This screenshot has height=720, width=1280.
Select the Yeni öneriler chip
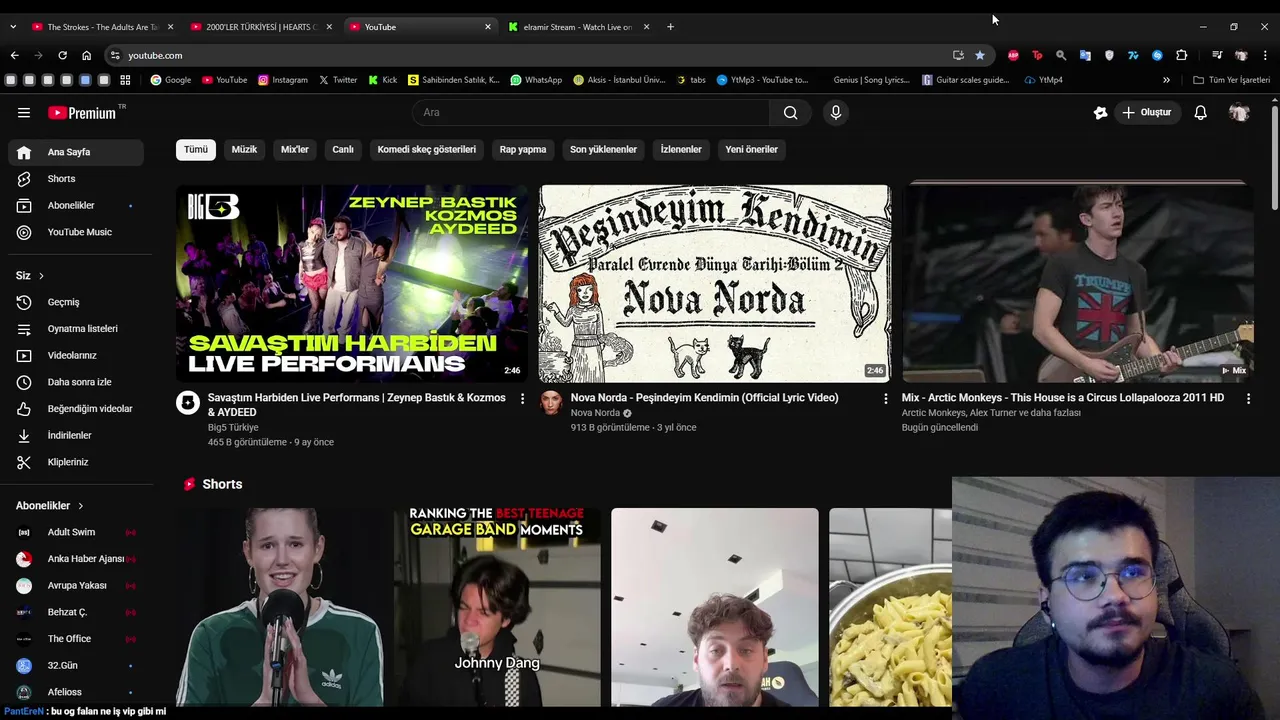click(x=751, y=149)
